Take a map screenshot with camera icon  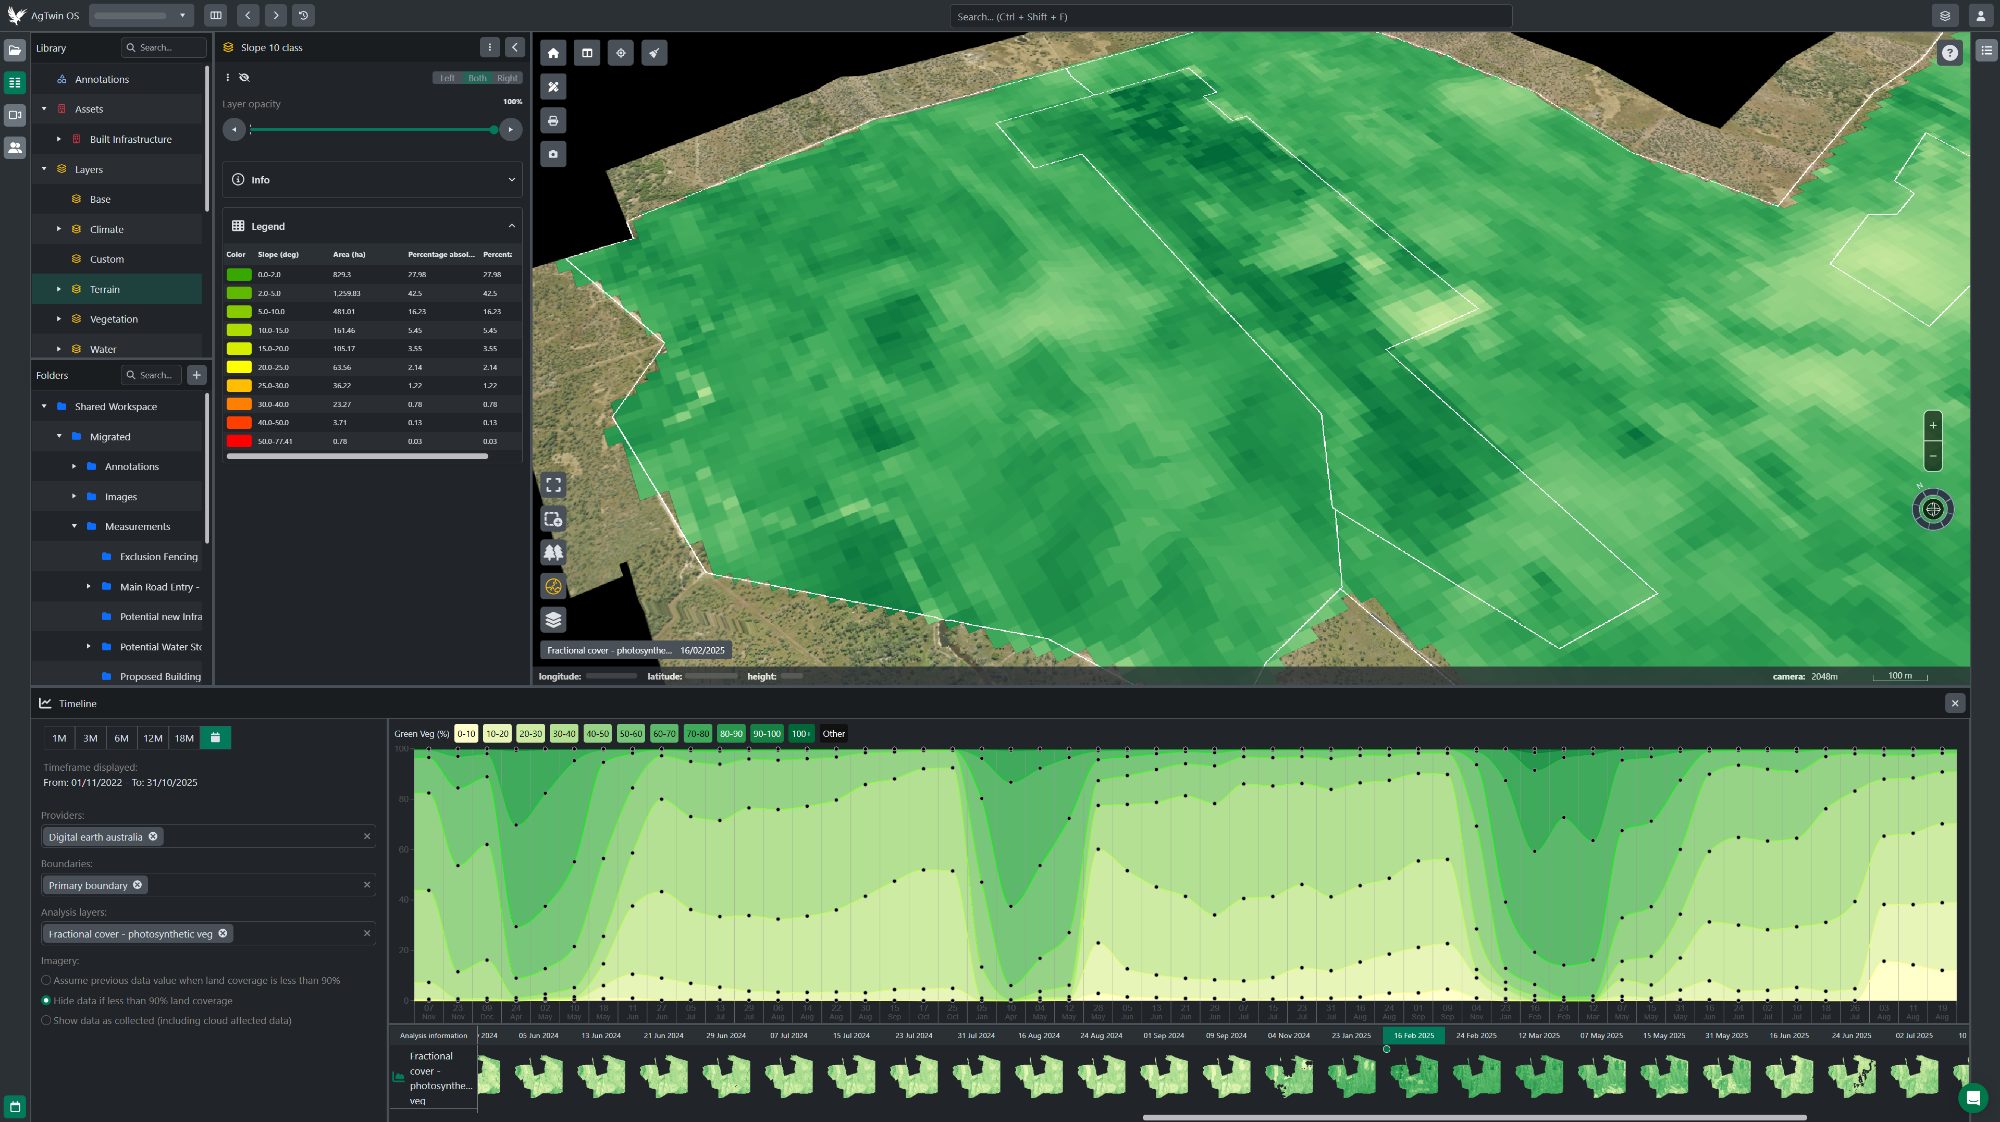[553, 154]
